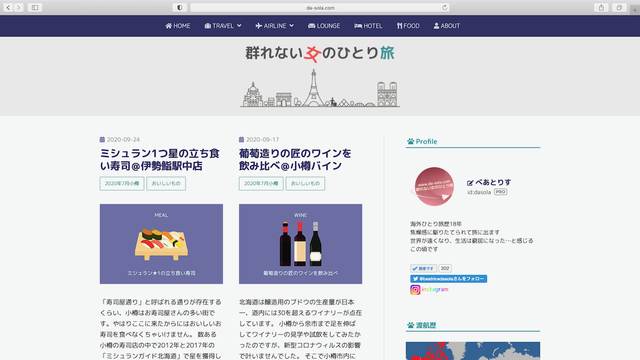Viewport: 640px width, 360px height.
Task: Click the id:dasola text
Action: click(479, 192)
